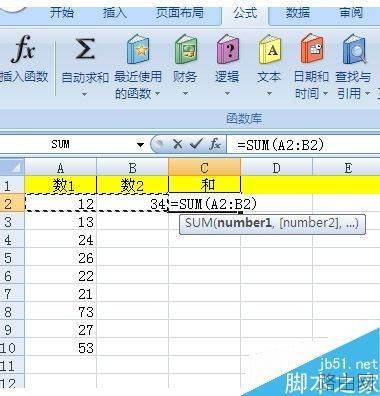Switch to the Page Layout (页面布局) tab

(180, 13)
